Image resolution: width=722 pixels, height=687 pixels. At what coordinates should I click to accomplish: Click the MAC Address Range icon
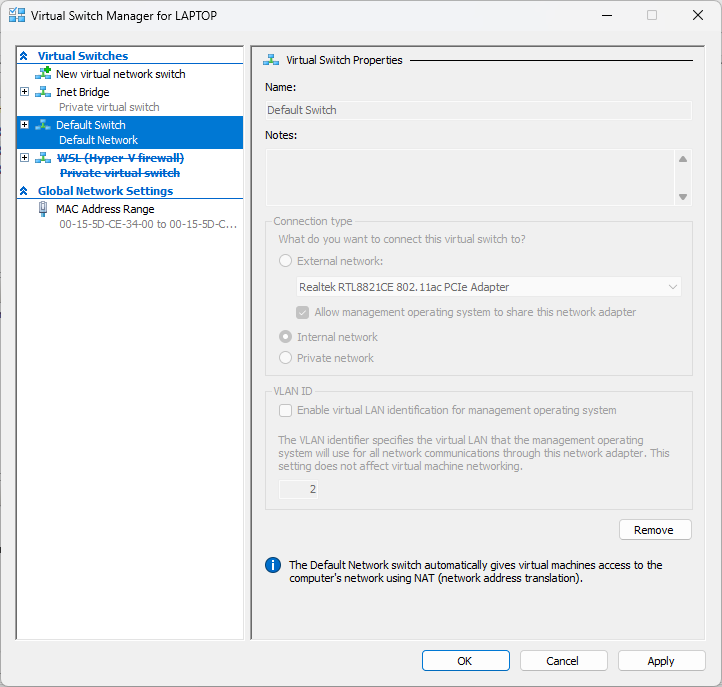pos(43,209)
